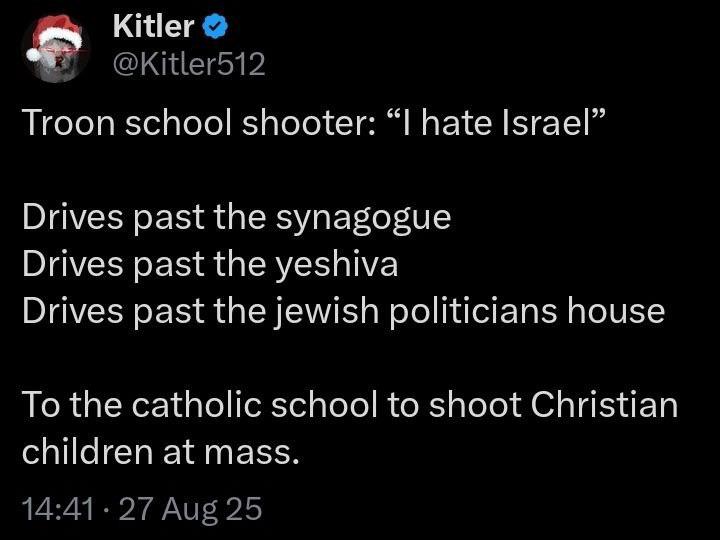Click the line mentioning the yeshiva
This screenshot has height=540, width=720.
(x=210, y=264)
